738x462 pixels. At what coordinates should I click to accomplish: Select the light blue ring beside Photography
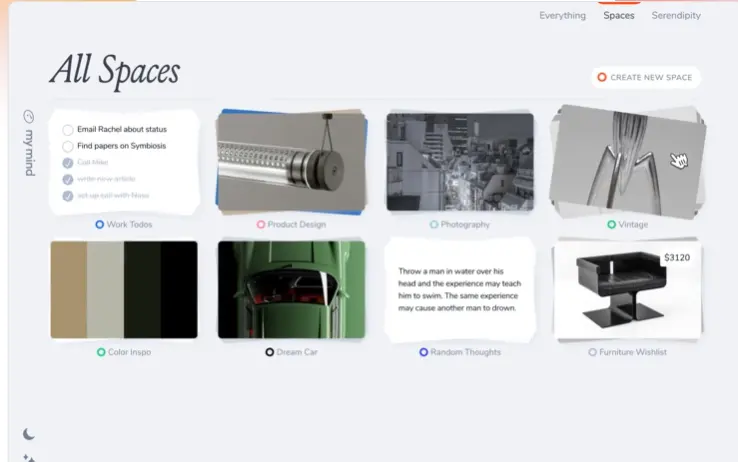click(433, 224)
